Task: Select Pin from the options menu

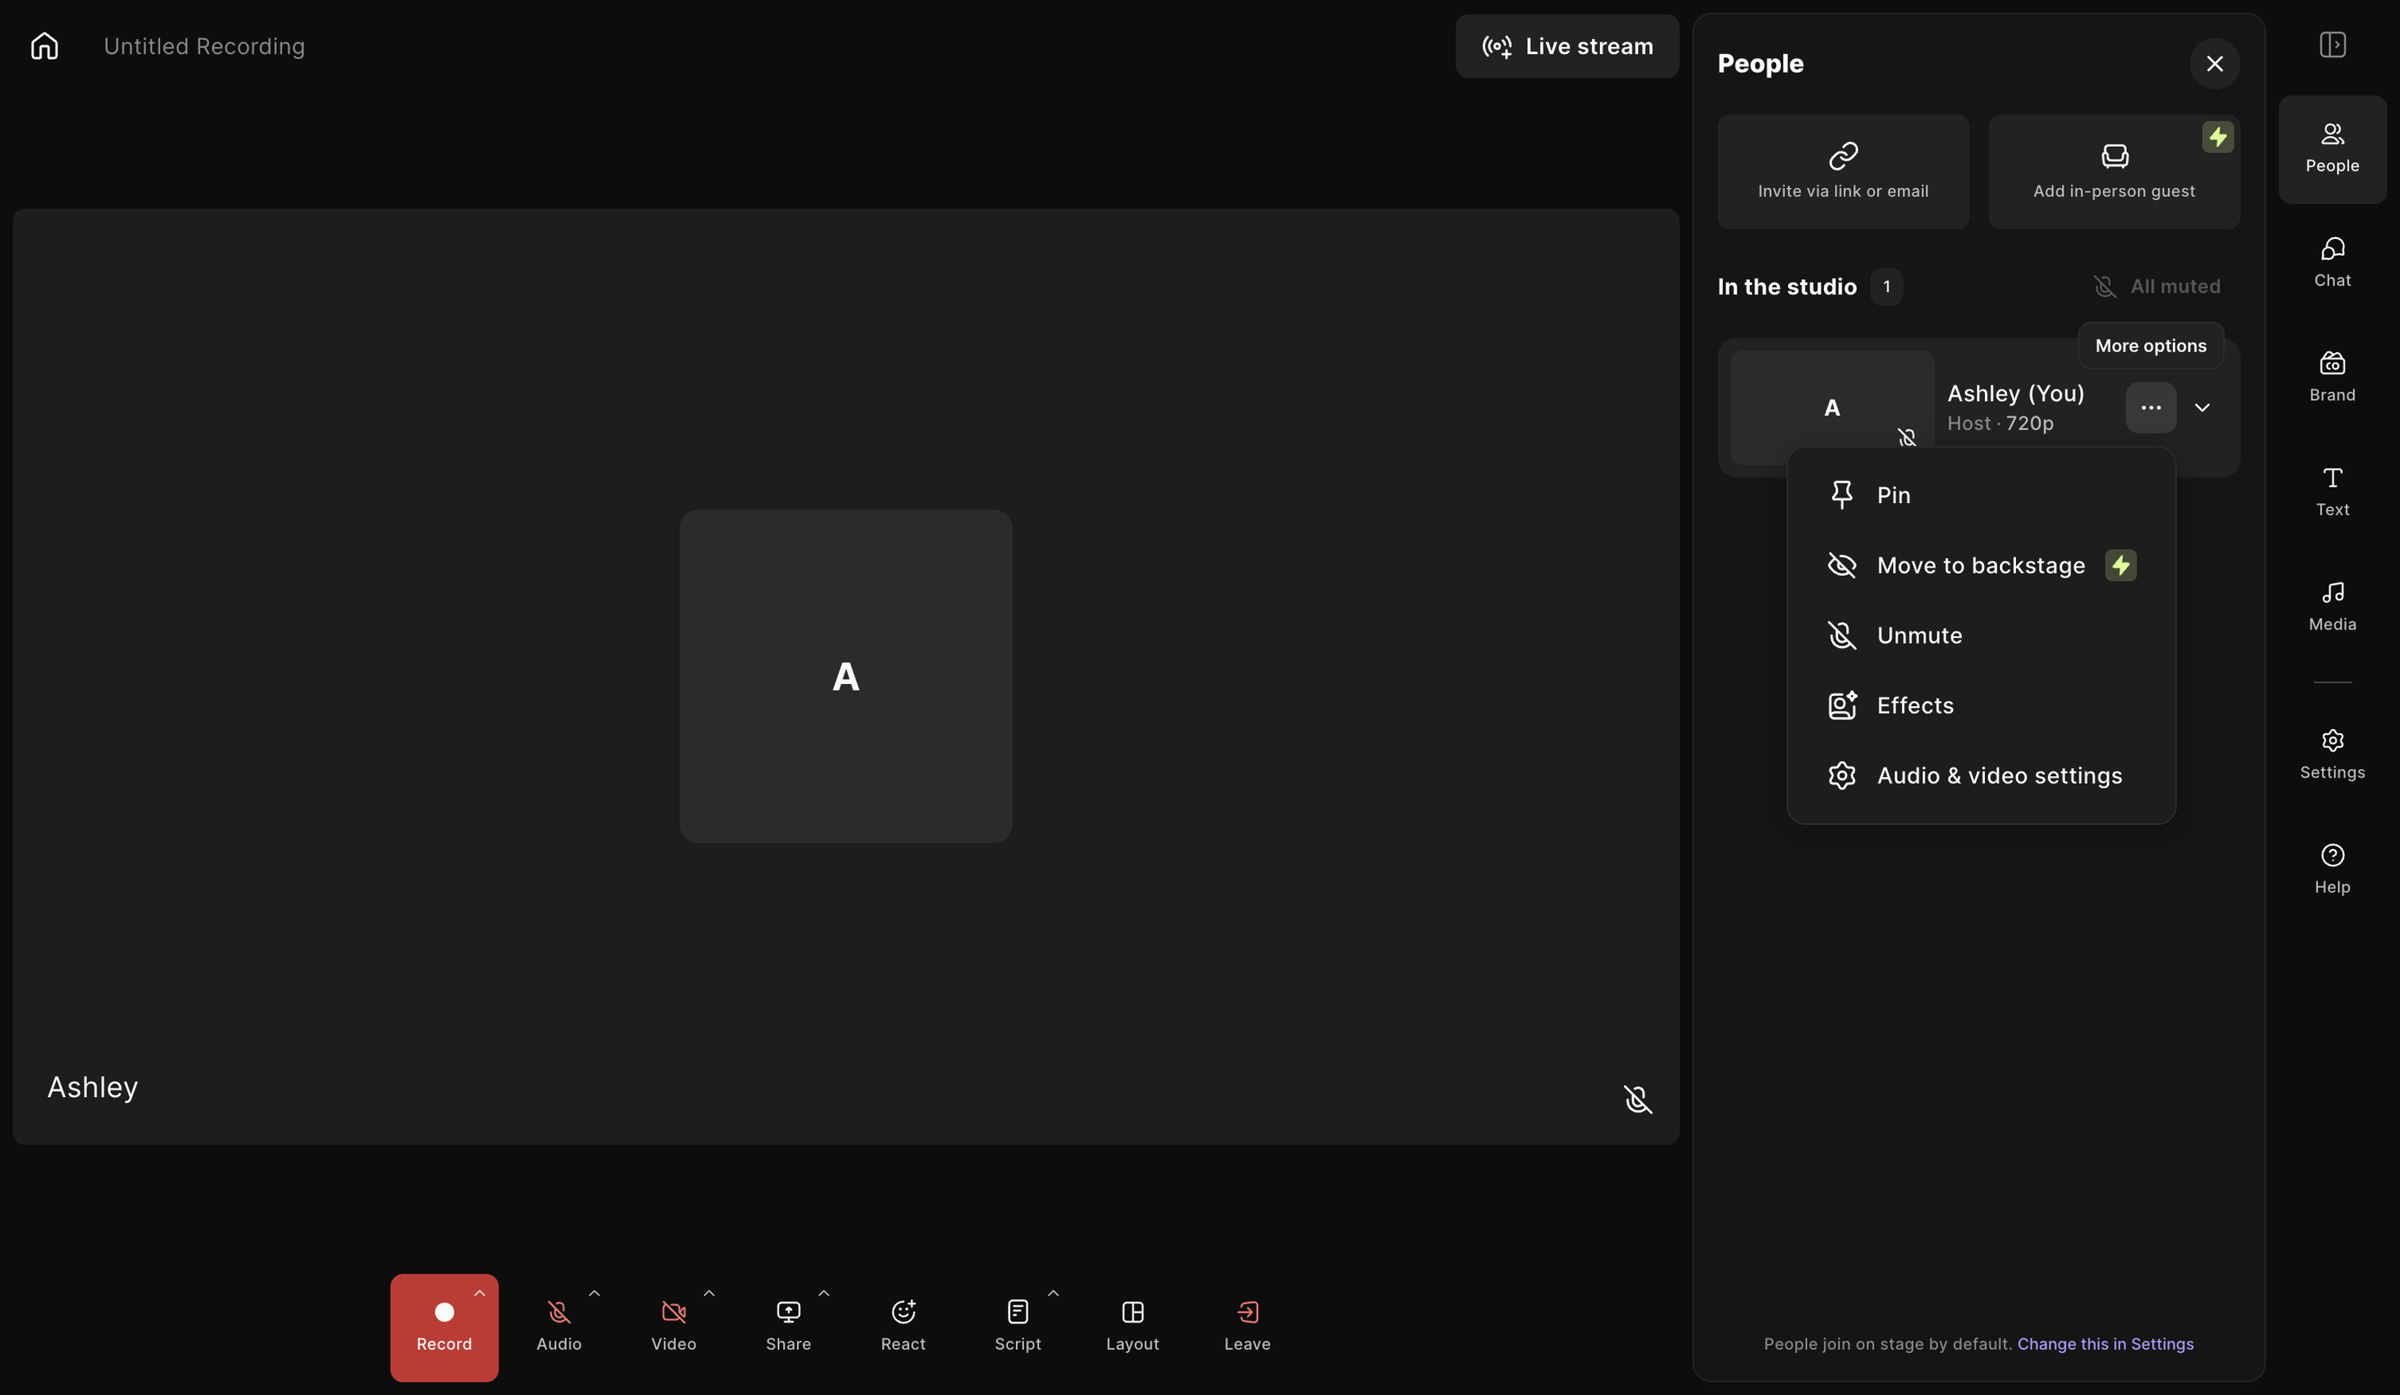Action: click(1980, 495)
